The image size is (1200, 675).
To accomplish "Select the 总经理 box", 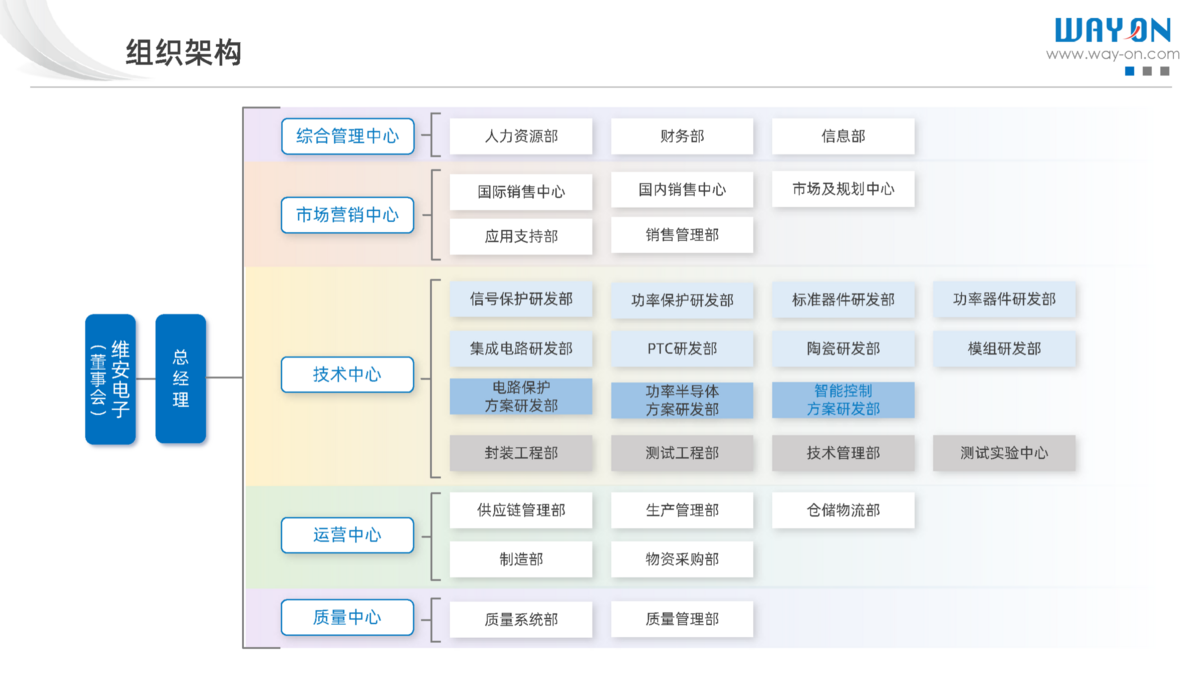I will [181, 379].
